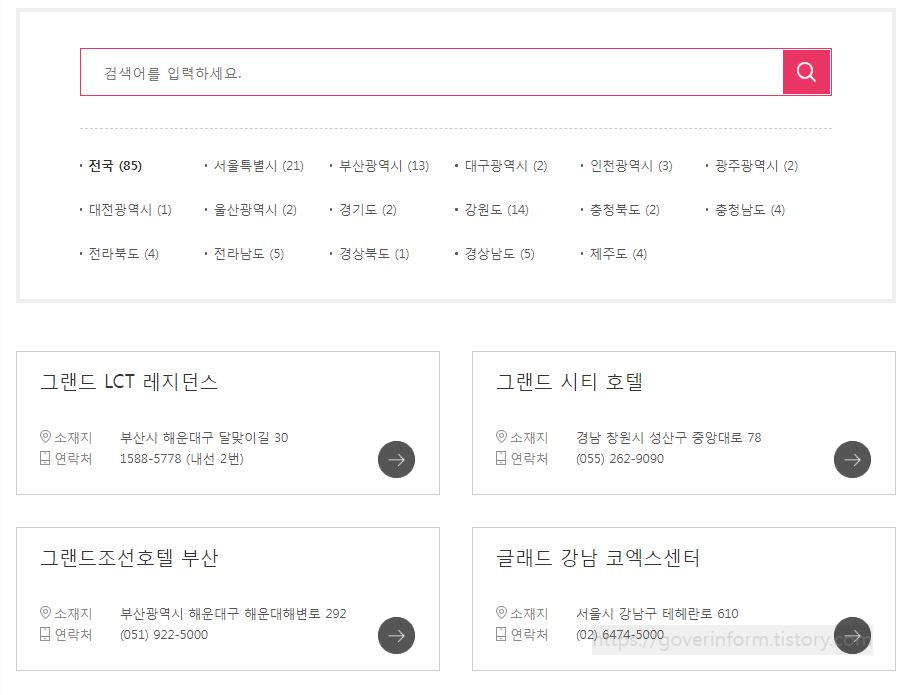This screenshot has width=913, height=695.
Task: Filter by 강원도 (14)
Action: [496, 210]
